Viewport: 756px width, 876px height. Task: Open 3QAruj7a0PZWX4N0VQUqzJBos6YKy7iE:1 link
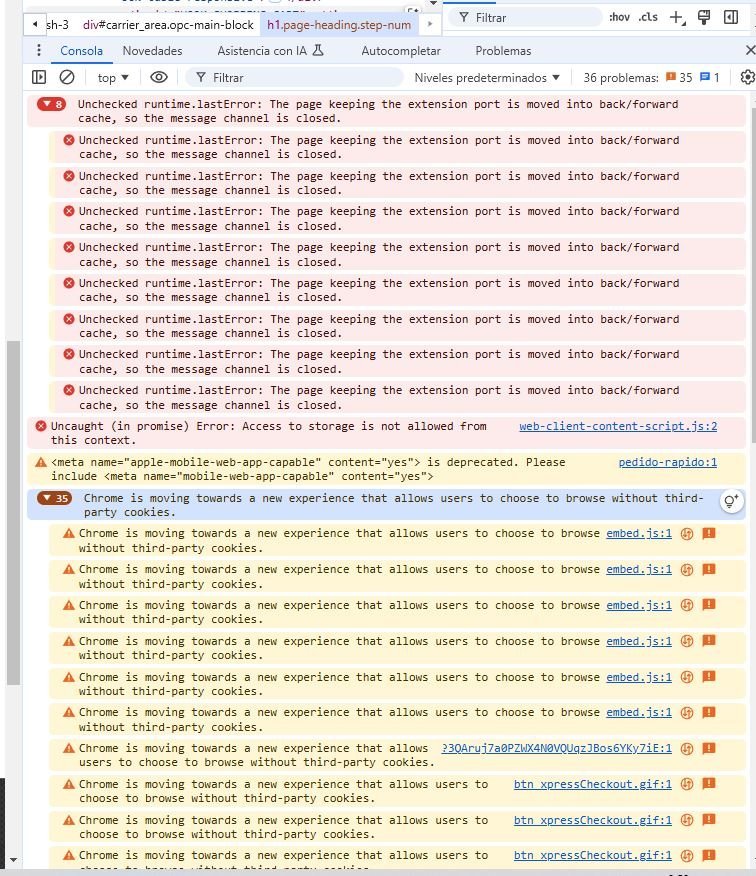pos(557,748)
